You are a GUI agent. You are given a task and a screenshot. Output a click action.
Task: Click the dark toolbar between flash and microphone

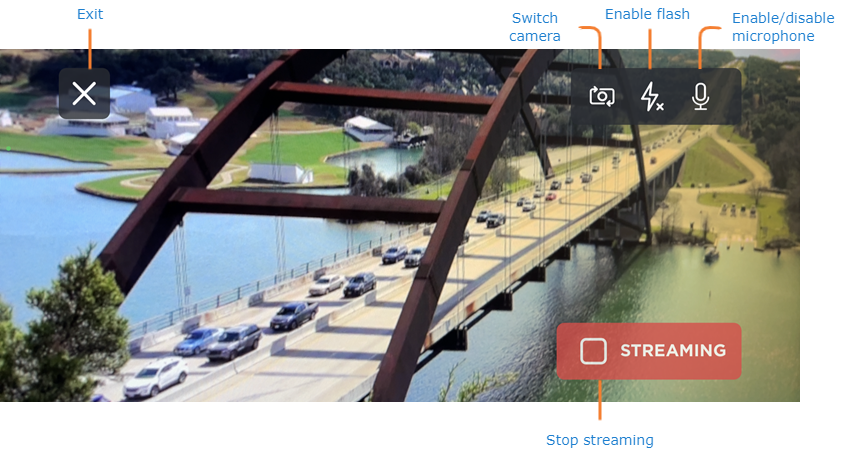pyautogui.click(x=676, y=96)
